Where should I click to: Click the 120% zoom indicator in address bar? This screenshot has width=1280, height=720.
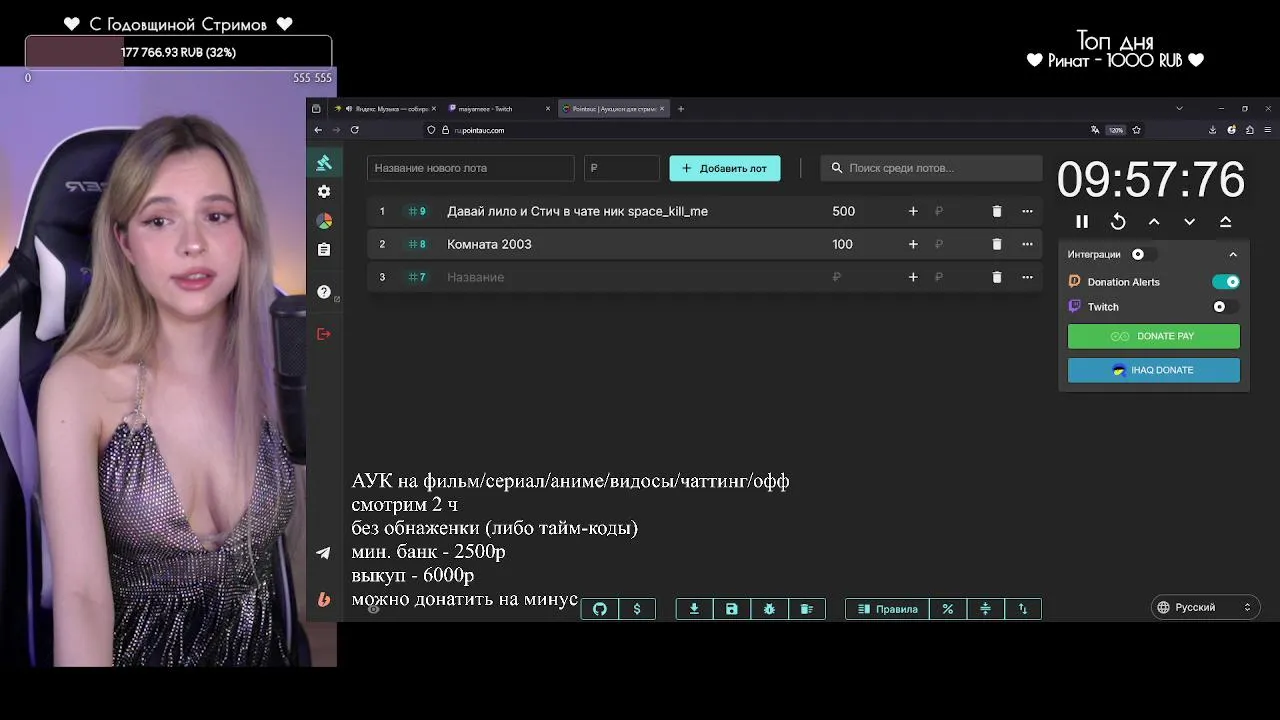point(1116,130)
